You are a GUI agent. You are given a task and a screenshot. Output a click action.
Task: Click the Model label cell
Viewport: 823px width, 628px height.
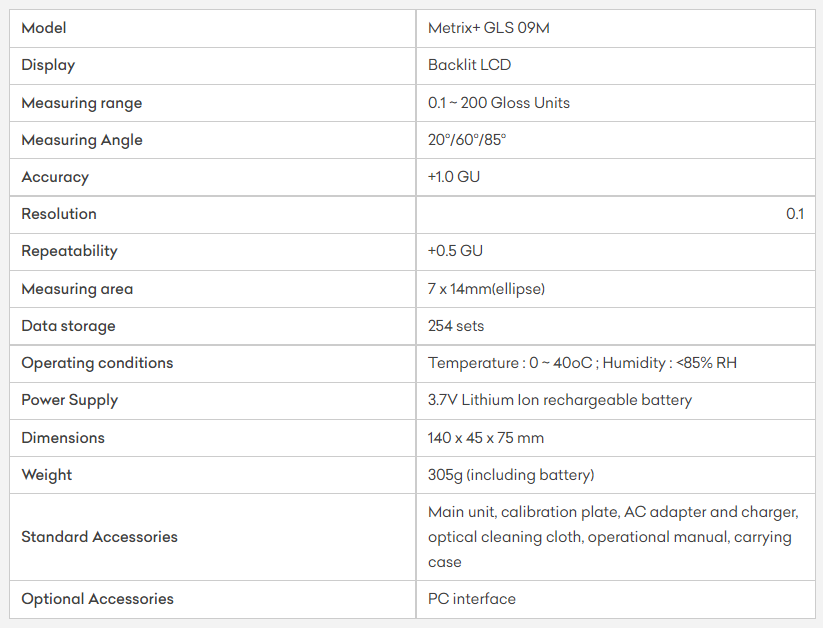pos(44,28)
